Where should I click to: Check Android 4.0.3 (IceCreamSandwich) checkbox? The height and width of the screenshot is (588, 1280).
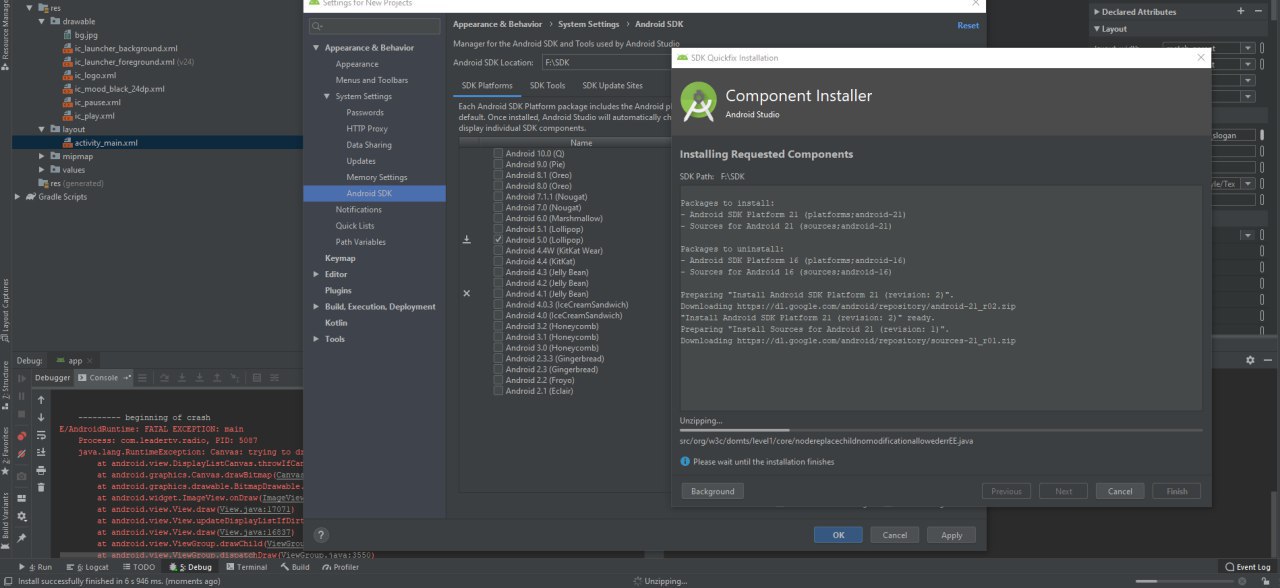tap(498, 305)
